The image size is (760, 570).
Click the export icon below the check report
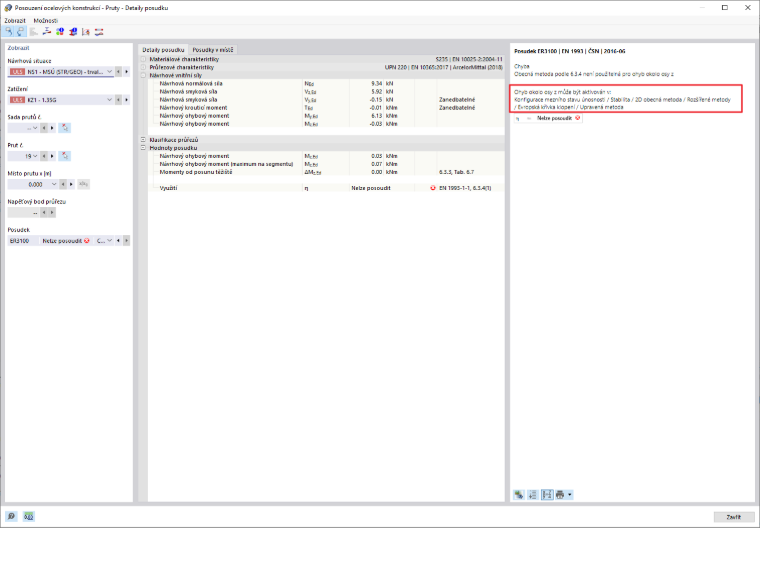pyautogui.click(x=519, y=495)
